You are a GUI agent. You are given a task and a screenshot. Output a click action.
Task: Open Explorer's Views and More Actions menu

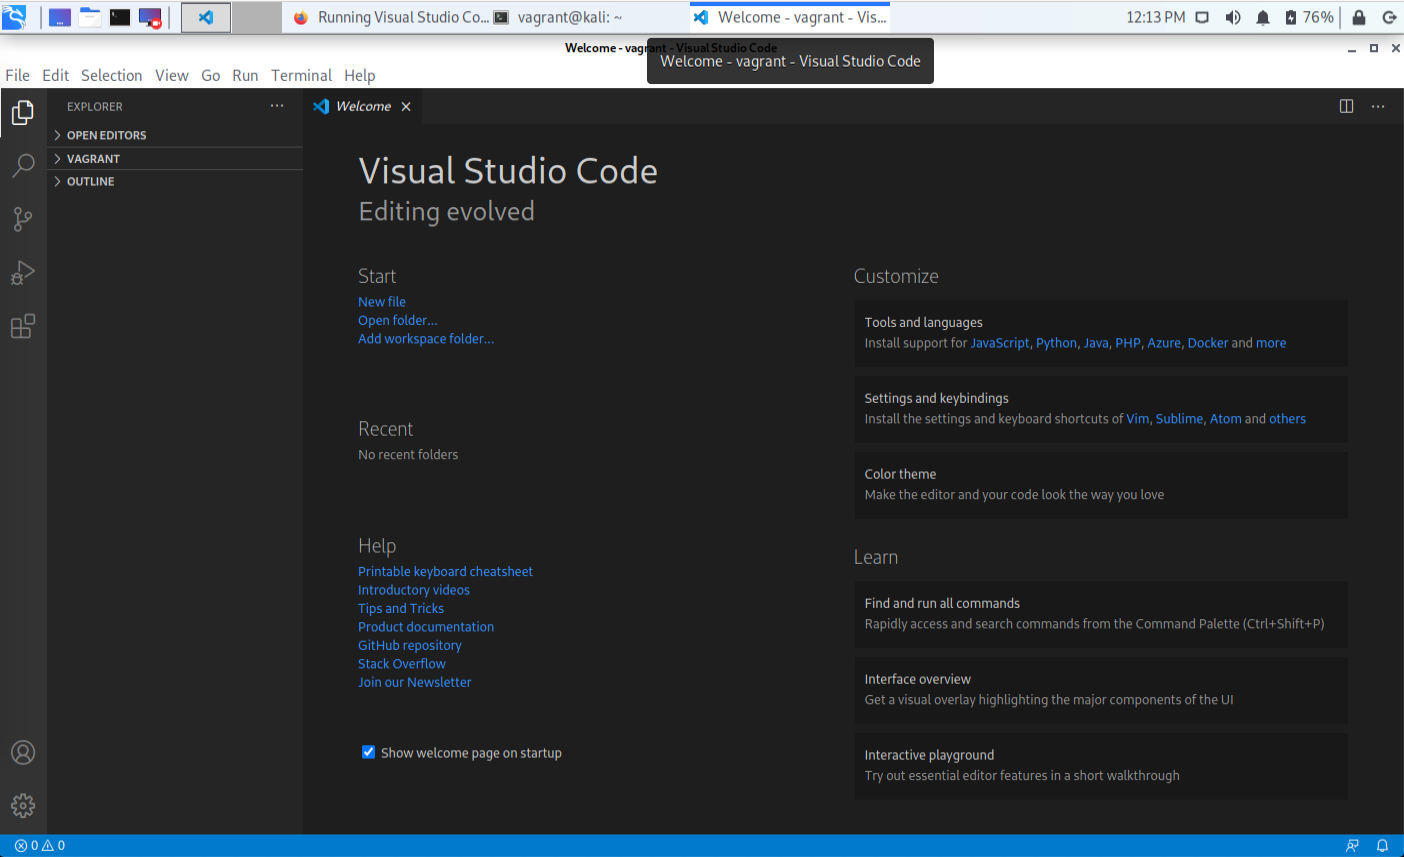(277, 106)
